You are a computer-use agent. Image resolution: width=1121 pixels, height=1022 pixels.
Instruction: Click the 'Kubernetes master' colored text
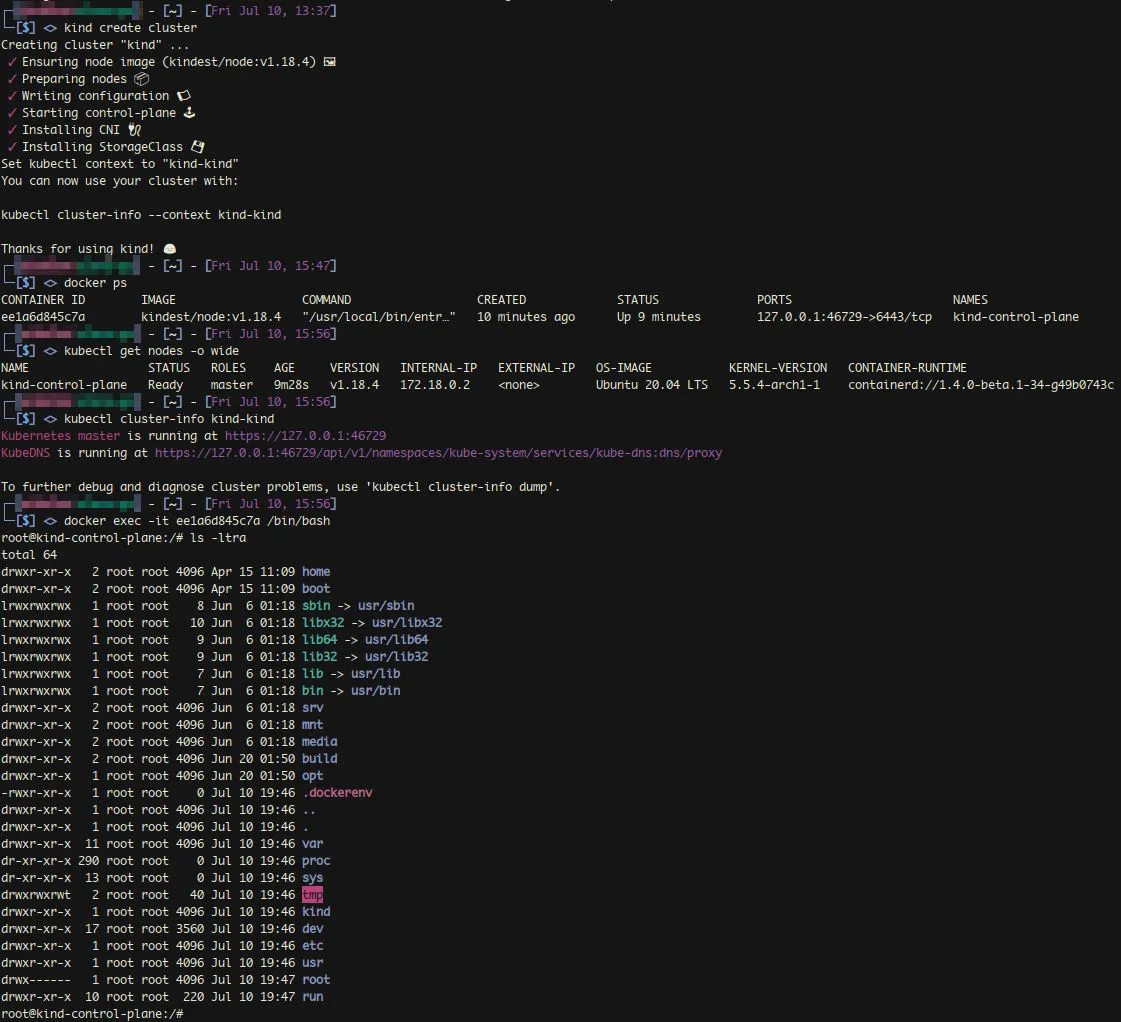click(60, 436)
